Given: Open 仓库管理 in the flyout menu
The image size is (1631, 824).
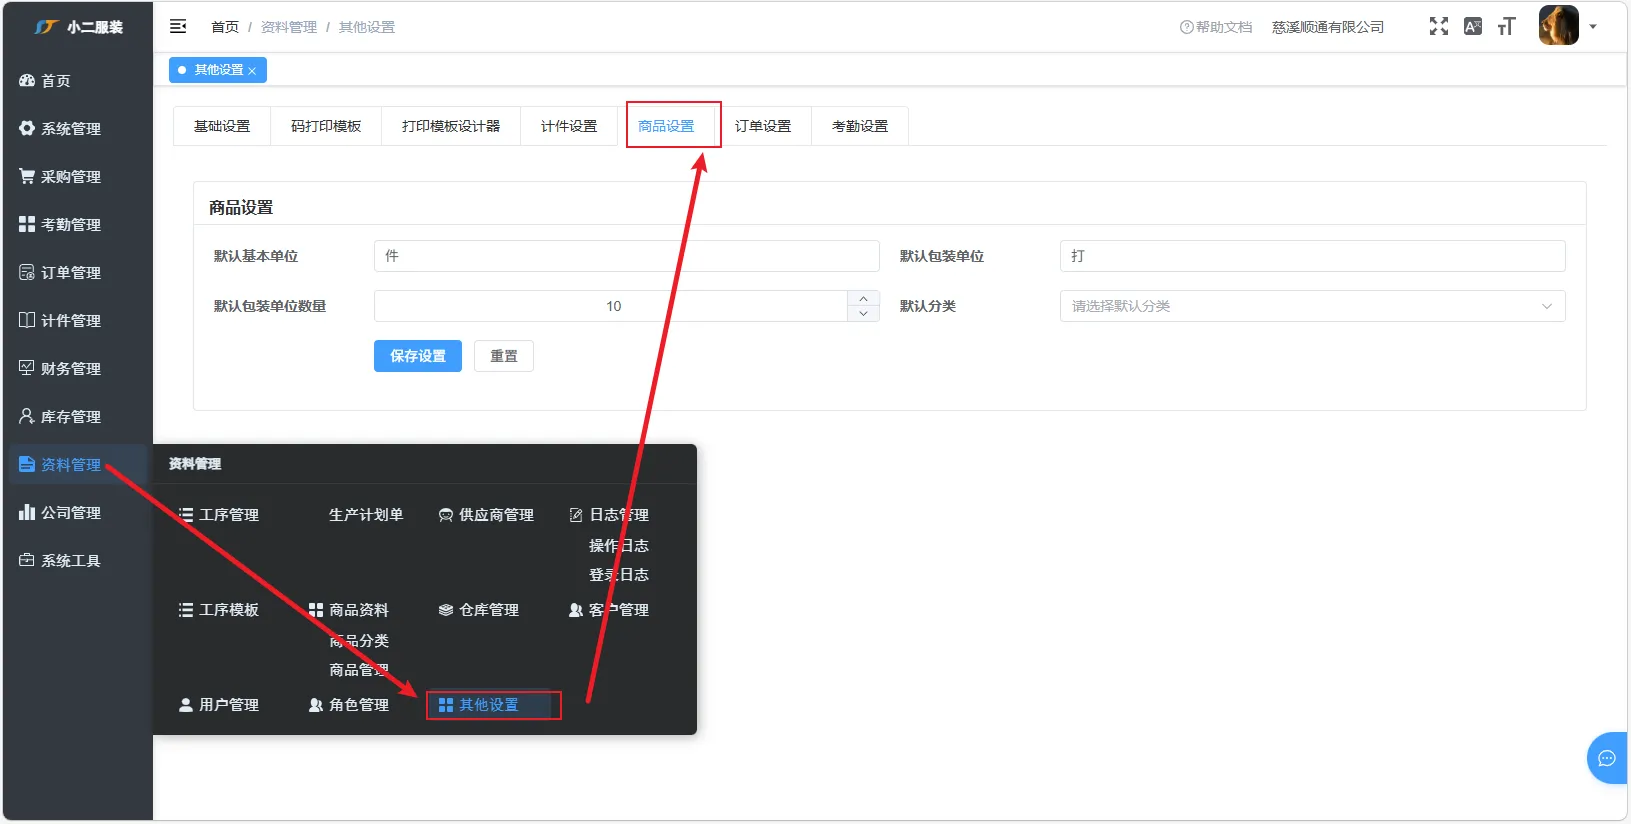Looking at the screenshot, I should coord(479,610).
